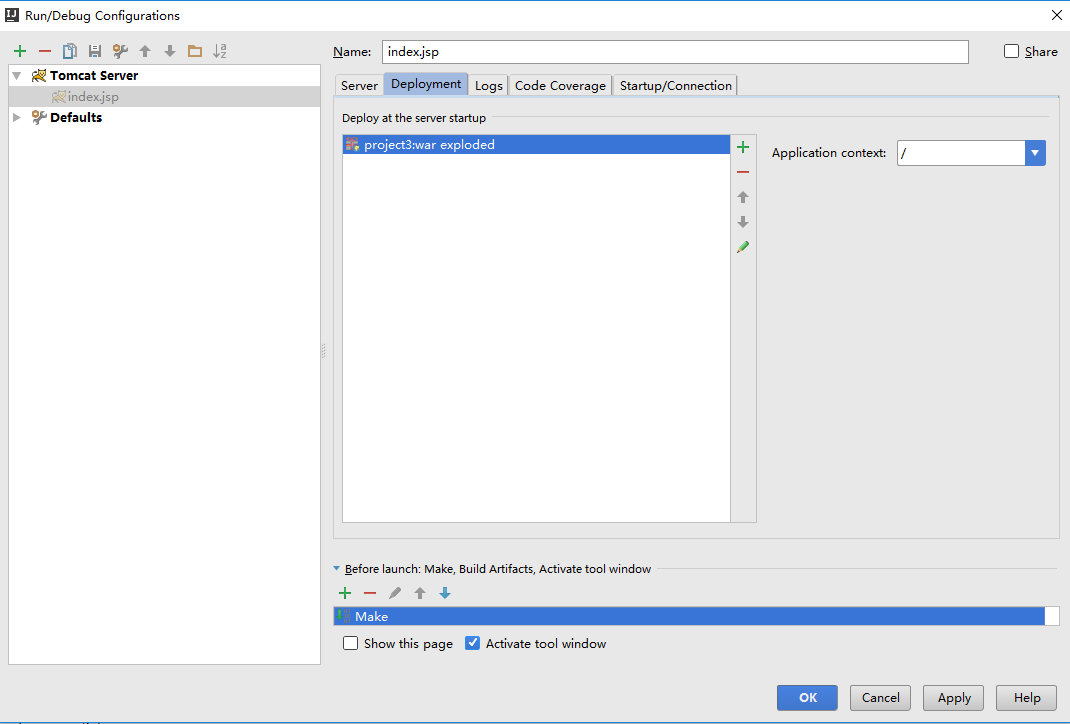Select the Deployment tab

(426, 84)
